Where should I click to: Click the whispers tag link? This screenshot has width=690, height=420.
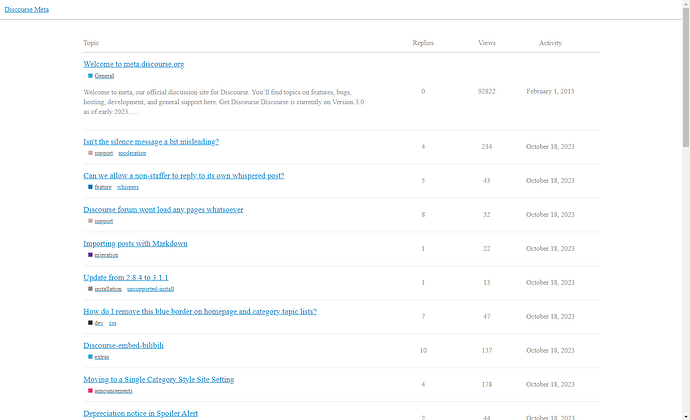click(128, 187)
